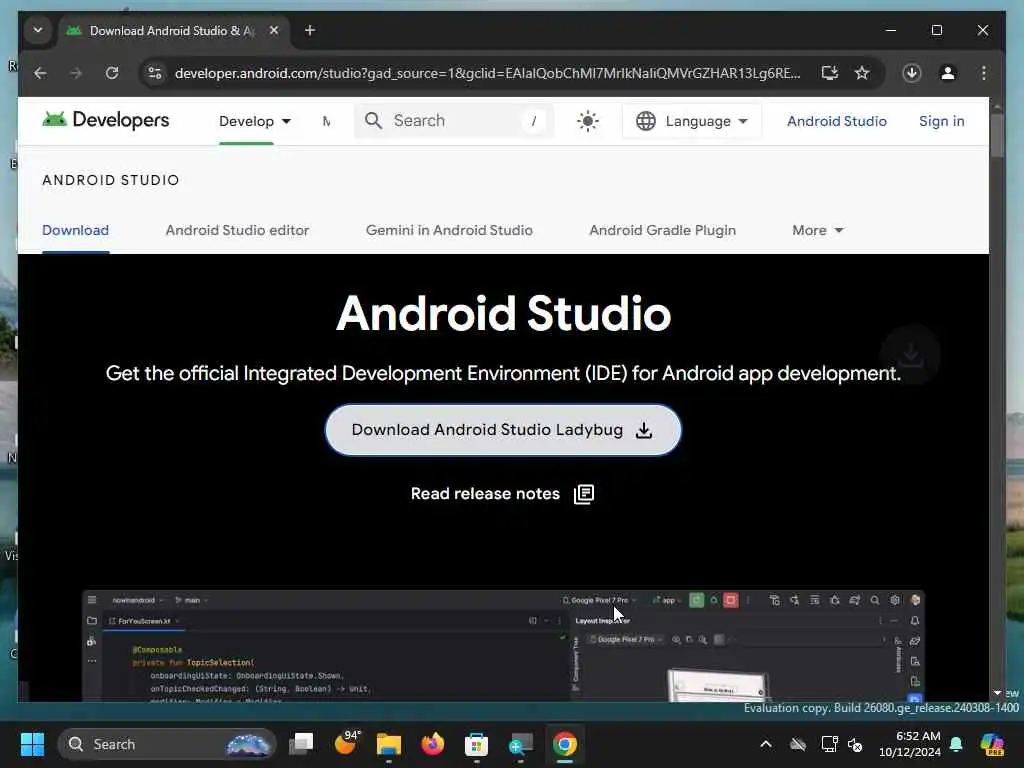Bookmark this page with the star icon
The image size is (1024, 768).
tap(862, 73)
